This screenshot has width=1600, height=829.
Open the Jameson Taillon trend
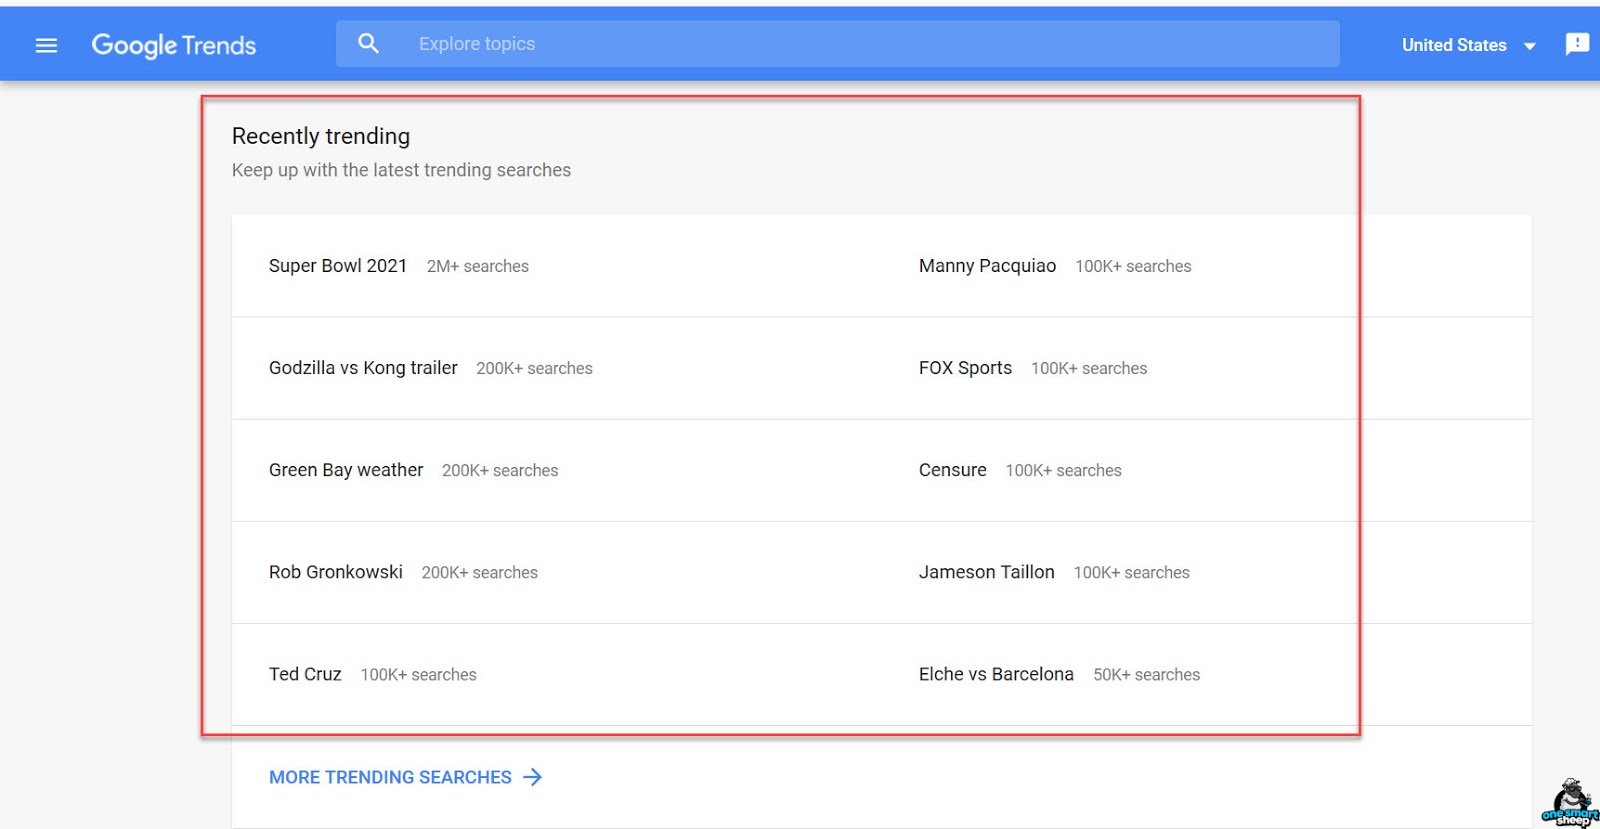click(x=986, y=572)
